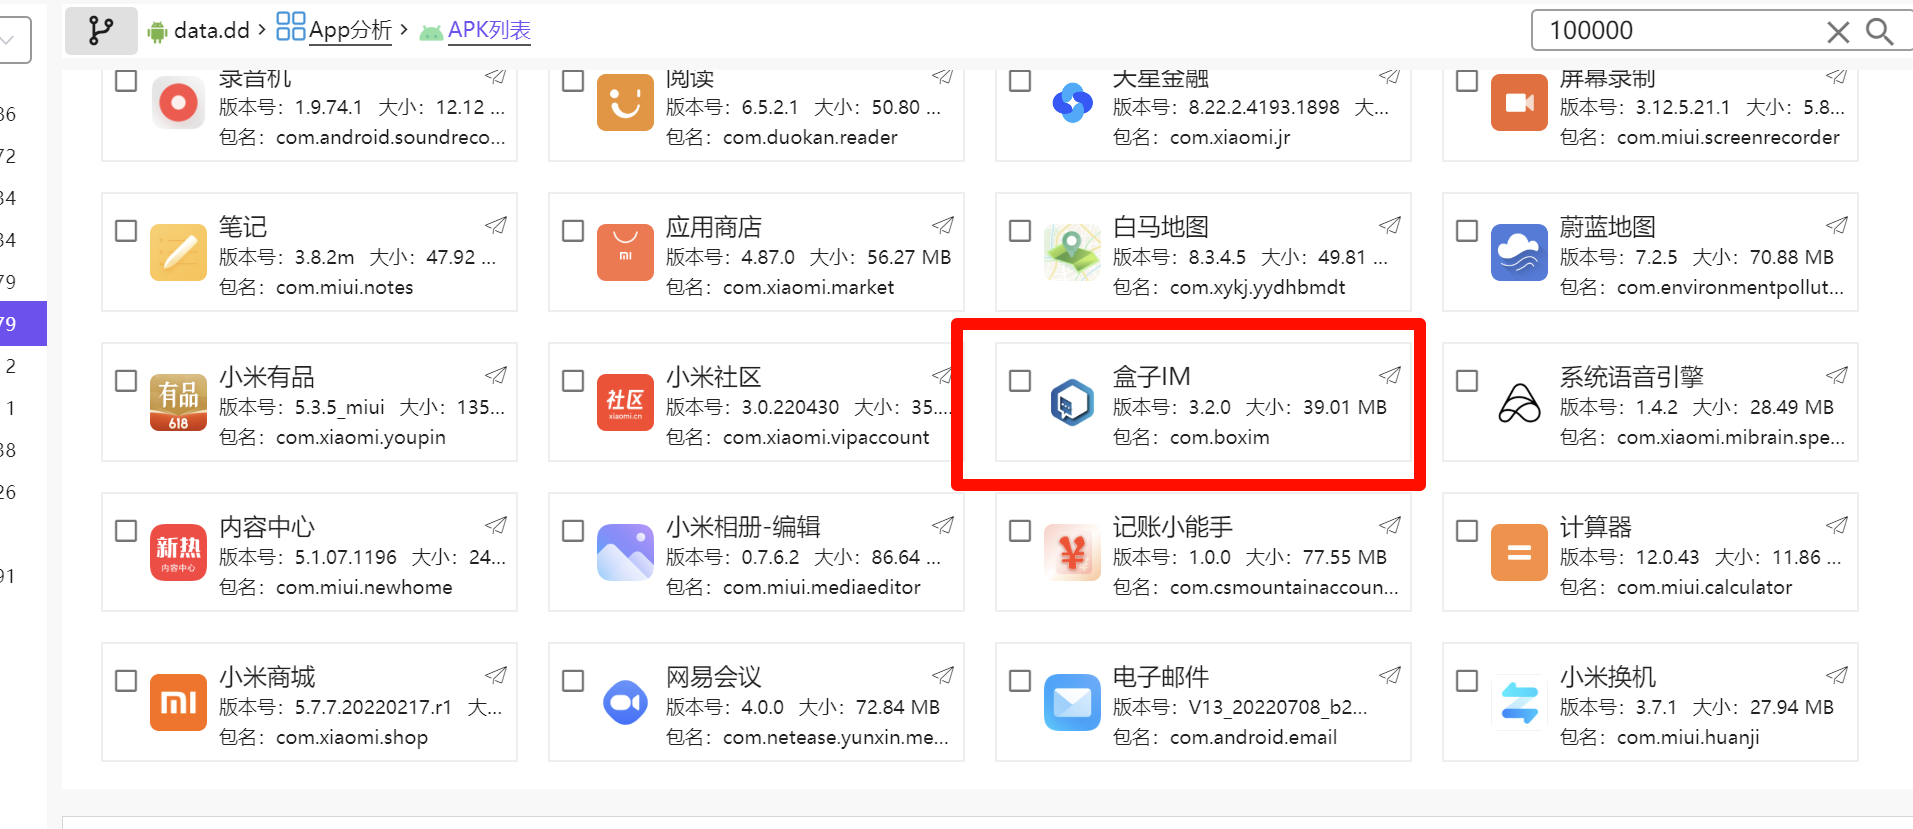Click the send arrow icon on 小米相册-编辑 card
This screenshot has height=829, width=1913.
(943, 525)
